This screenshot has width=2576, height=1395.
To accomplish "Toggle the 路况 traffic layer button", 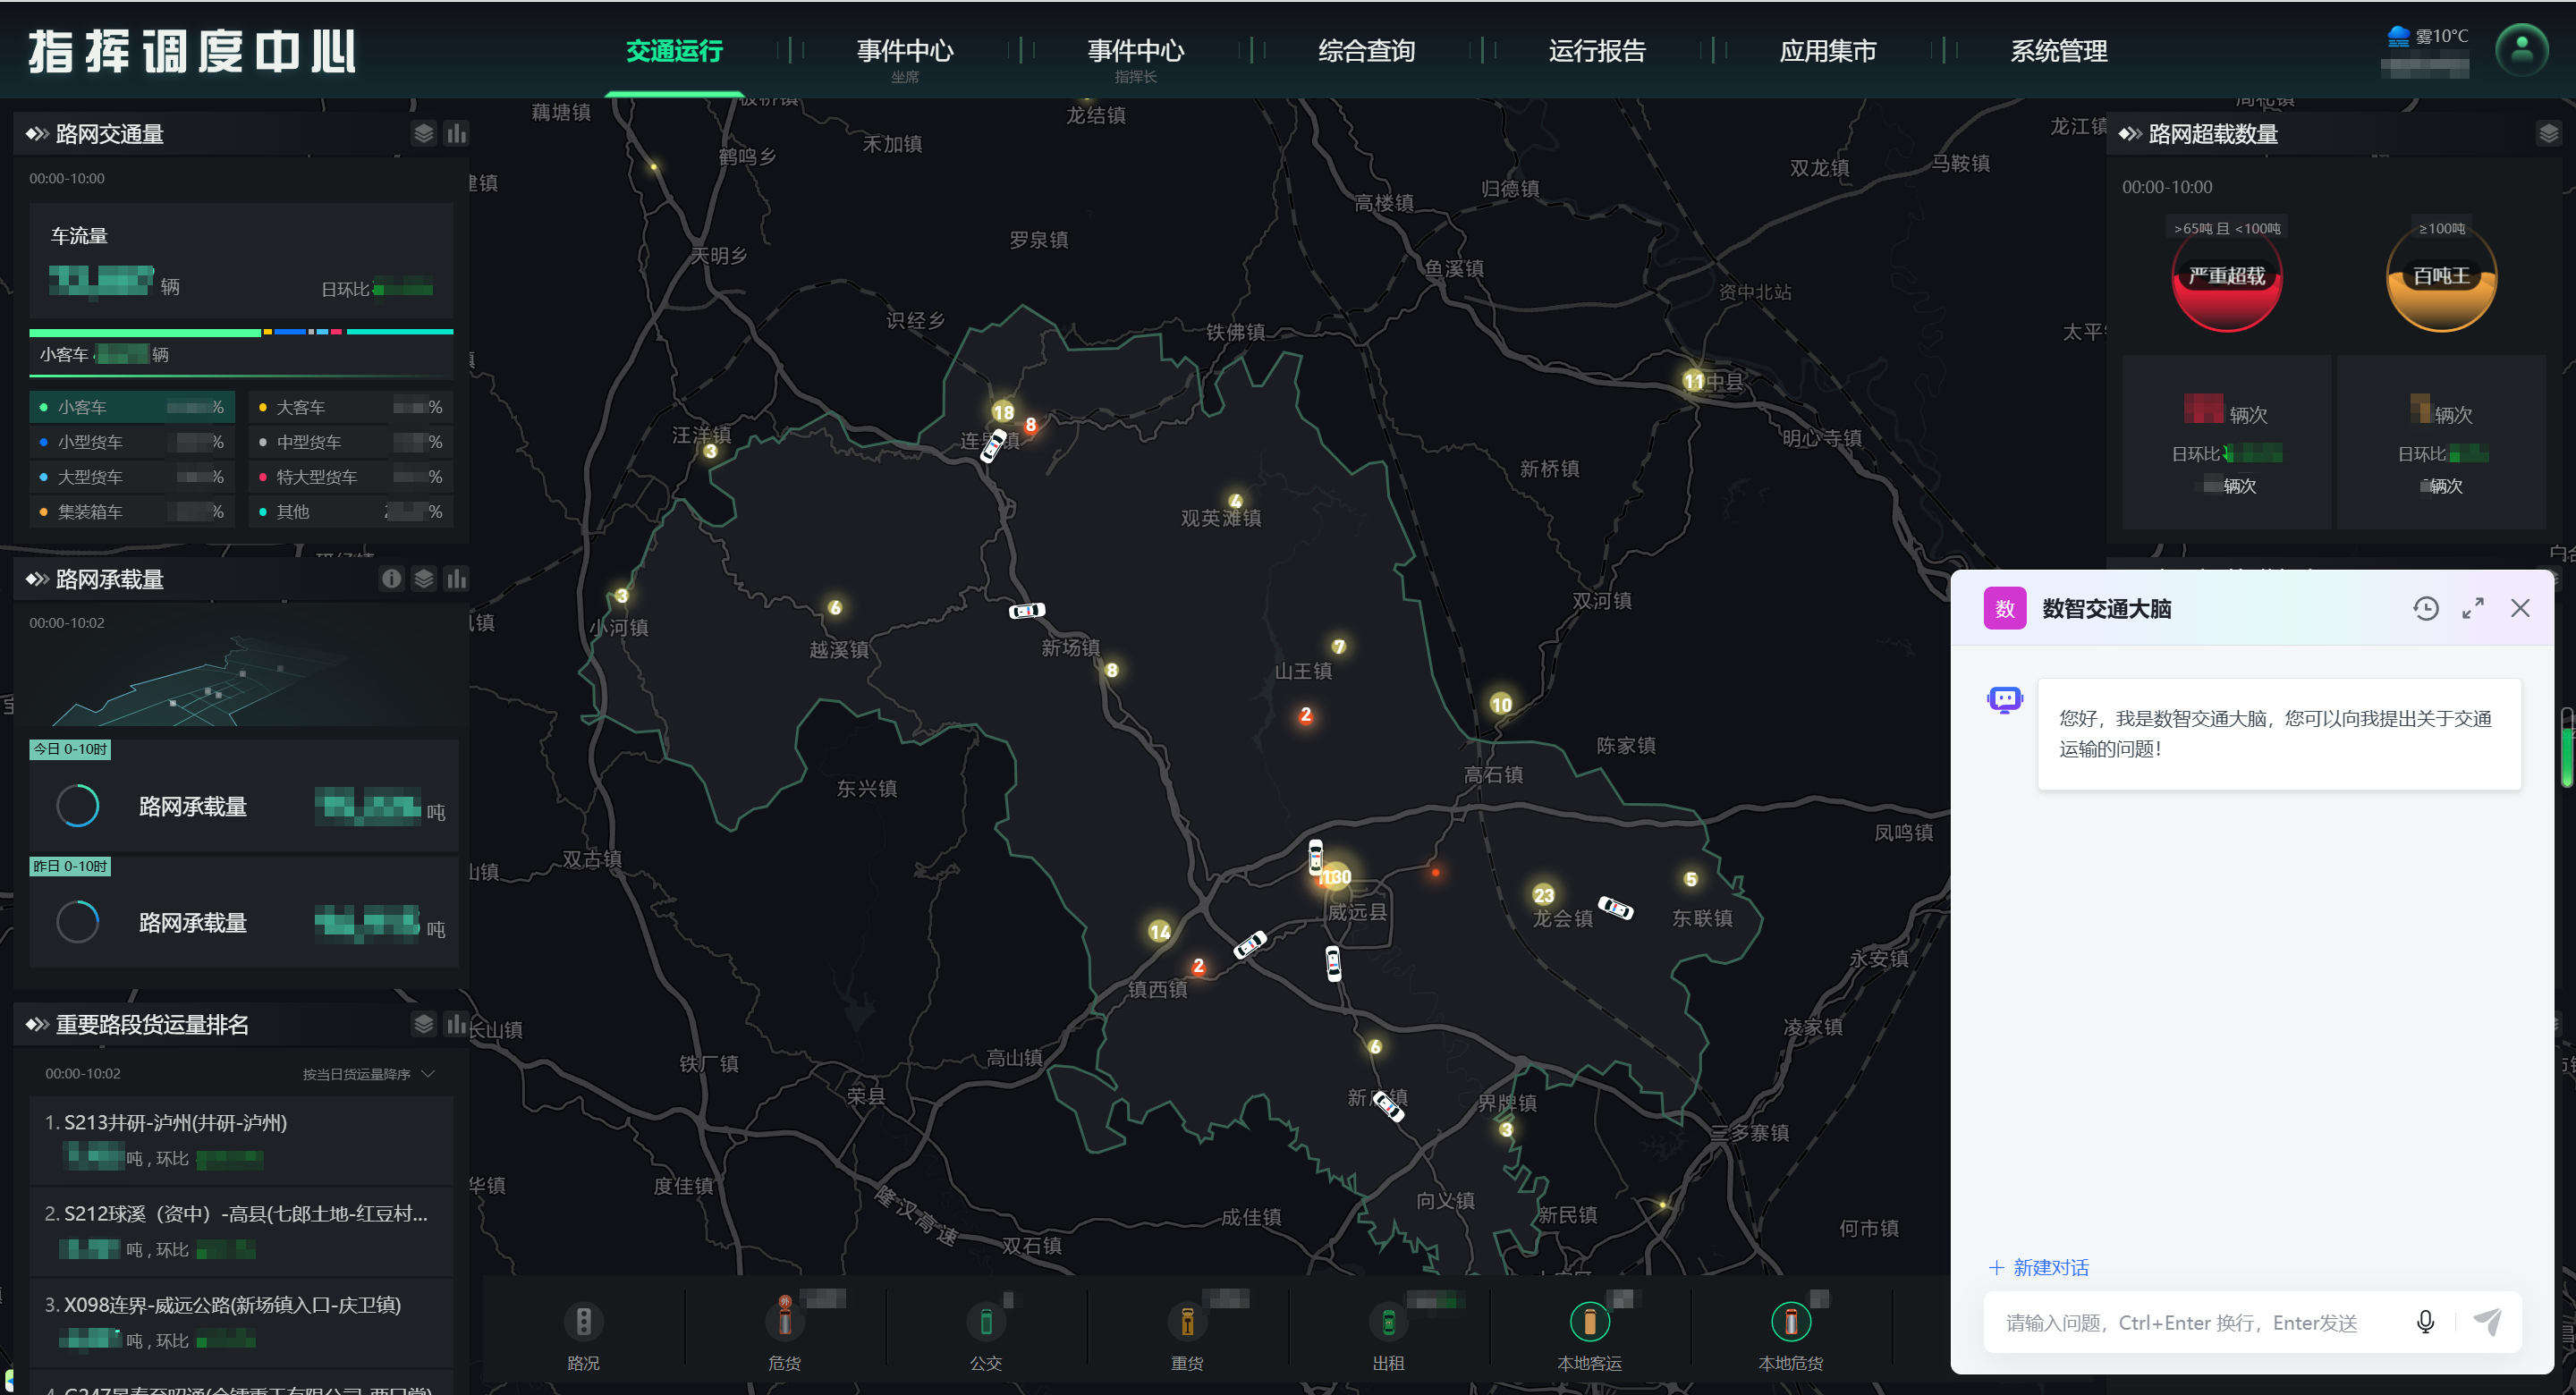I will point(583,1322).
